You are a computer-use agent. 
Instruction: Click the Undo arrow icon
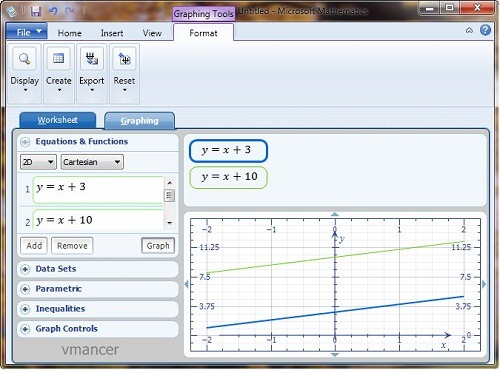pos(53,11)
